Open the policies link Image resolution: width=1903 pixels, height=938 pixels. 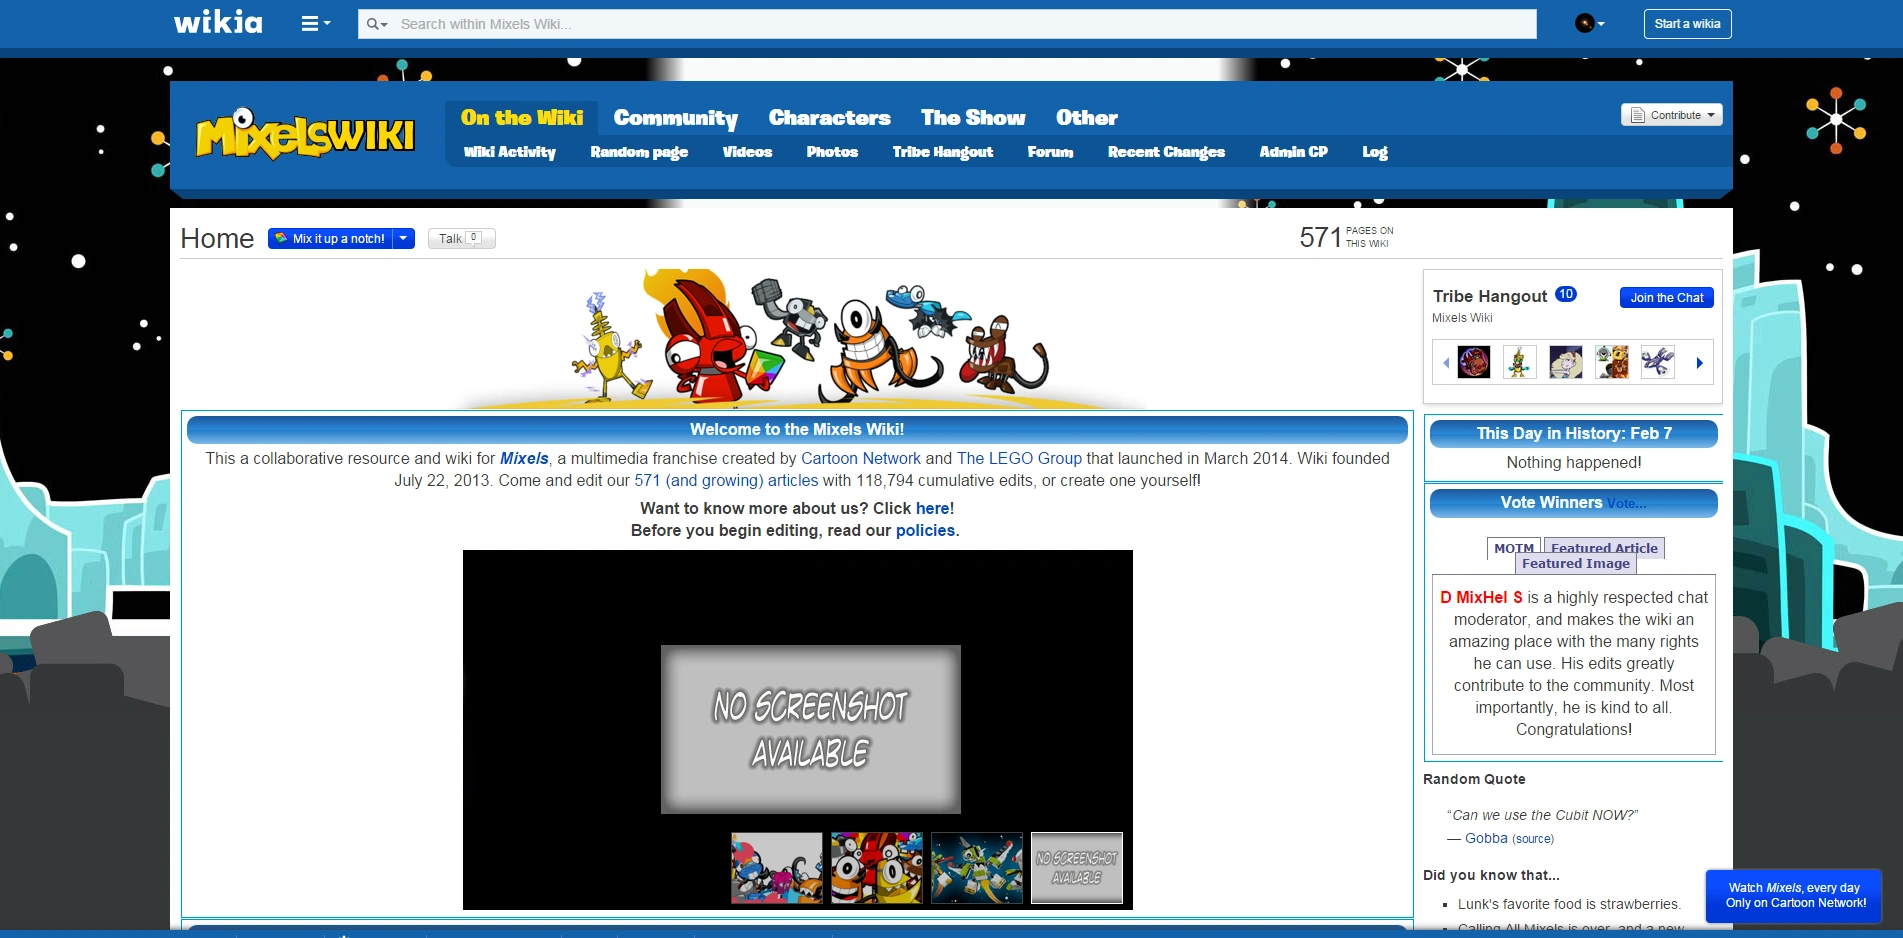click(925, 531)
